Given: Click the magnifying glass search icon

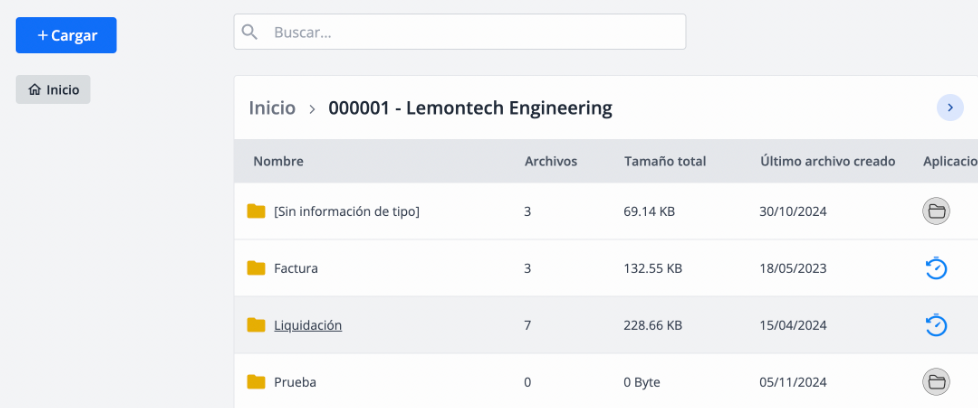Looking at the screenshot, I should click(x=249, y=32).
